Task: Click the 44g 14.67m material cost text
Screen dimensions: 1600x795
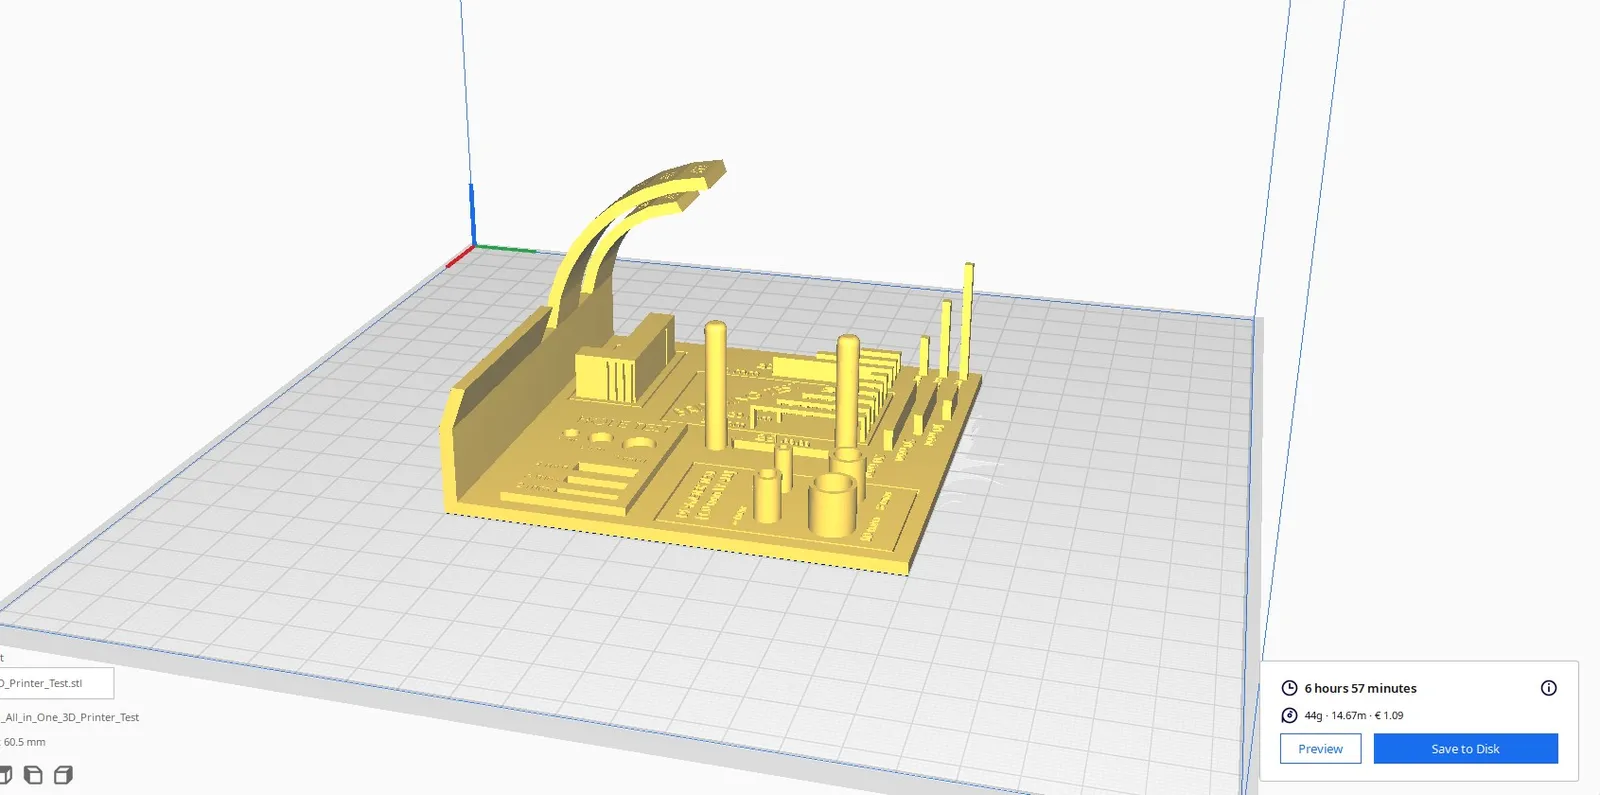Action: coord(1353,715)
